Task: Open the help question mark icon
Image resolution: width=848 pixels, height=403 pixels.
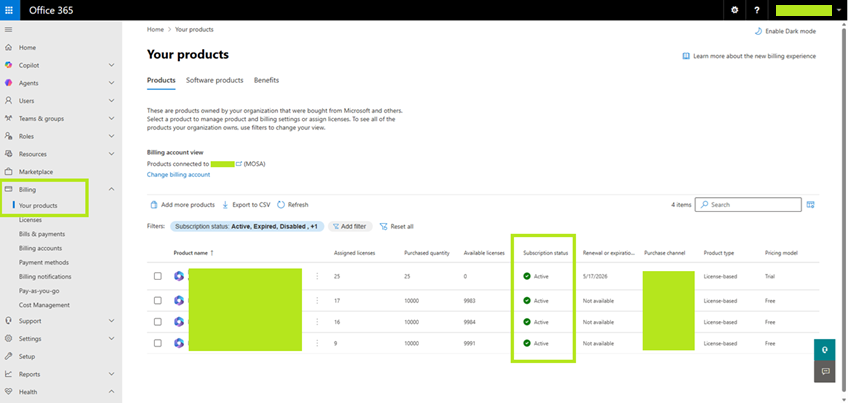Action: (x=757, y=10)
